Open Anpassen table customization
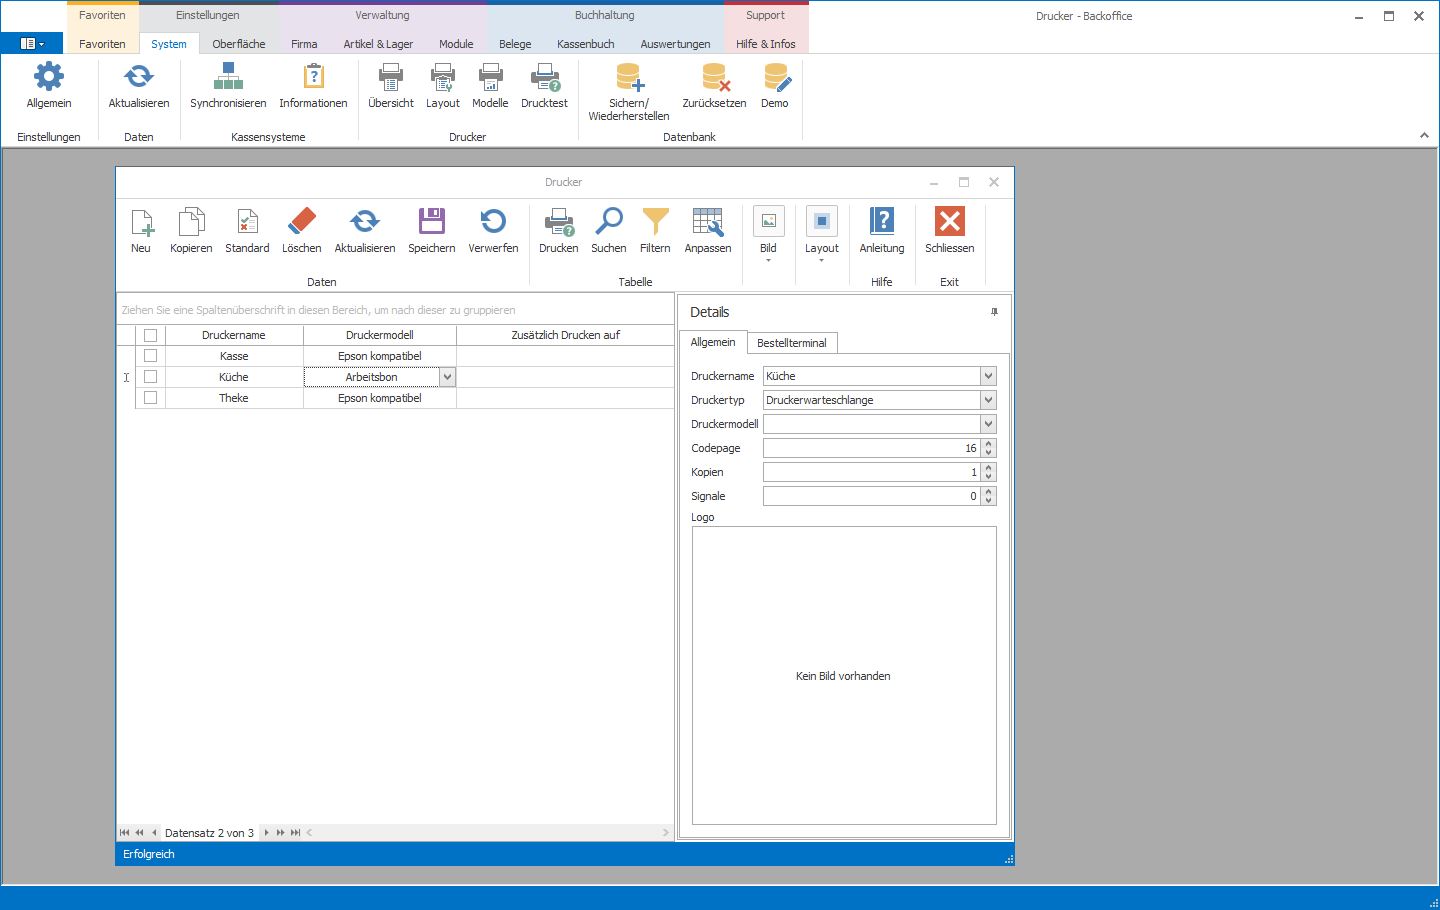The height and width of the screenshot is (910, 1440). pos(708,231)
